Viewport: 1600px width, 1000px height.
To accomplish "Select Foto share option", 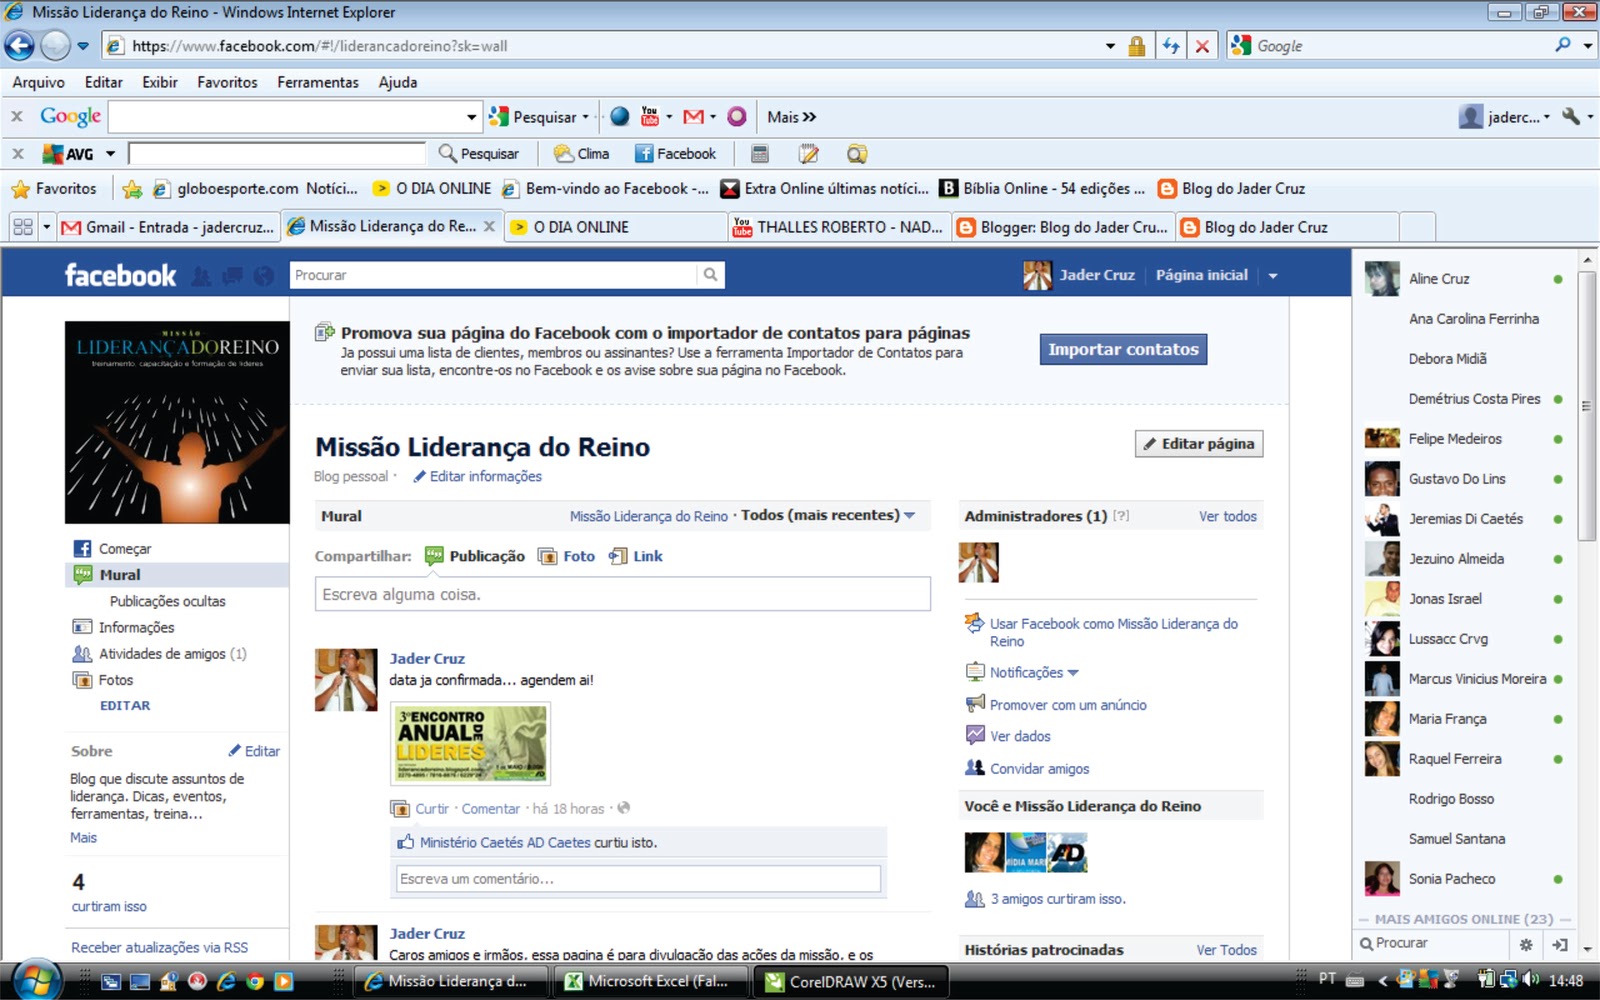I will (x=567, y=556).
